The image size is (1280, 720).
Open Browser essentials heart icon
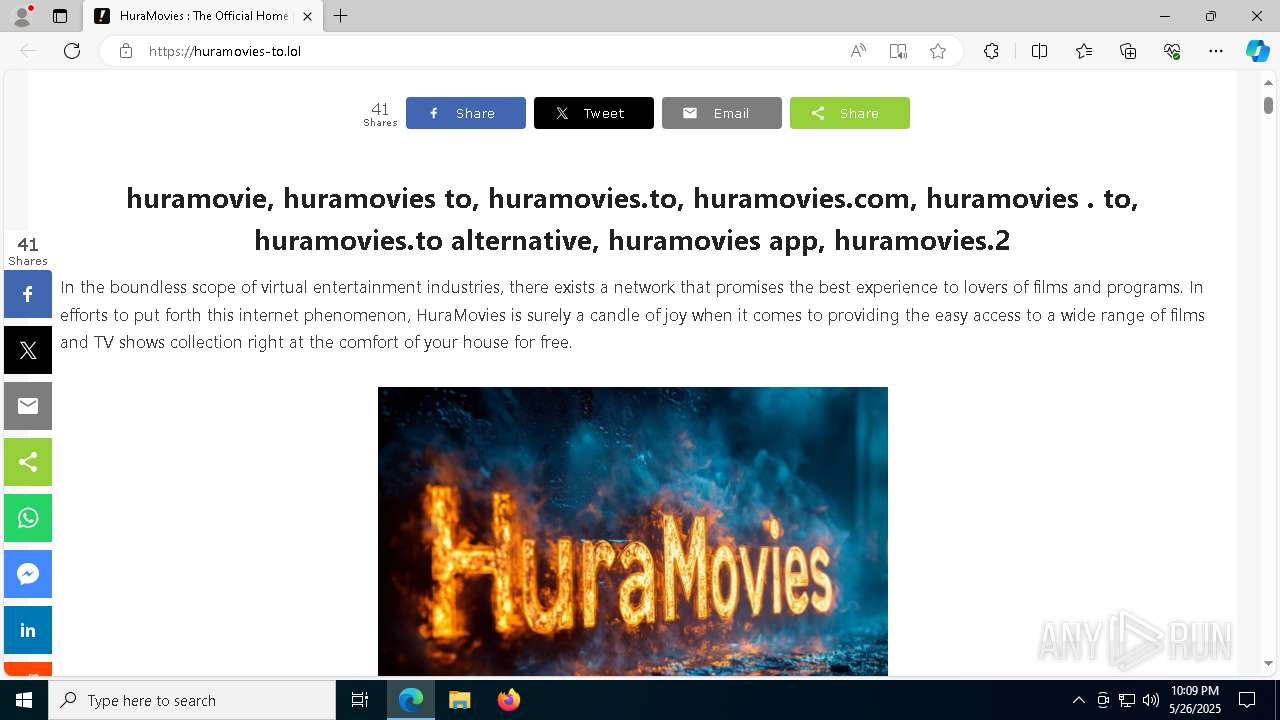(x=1172, y=51)
